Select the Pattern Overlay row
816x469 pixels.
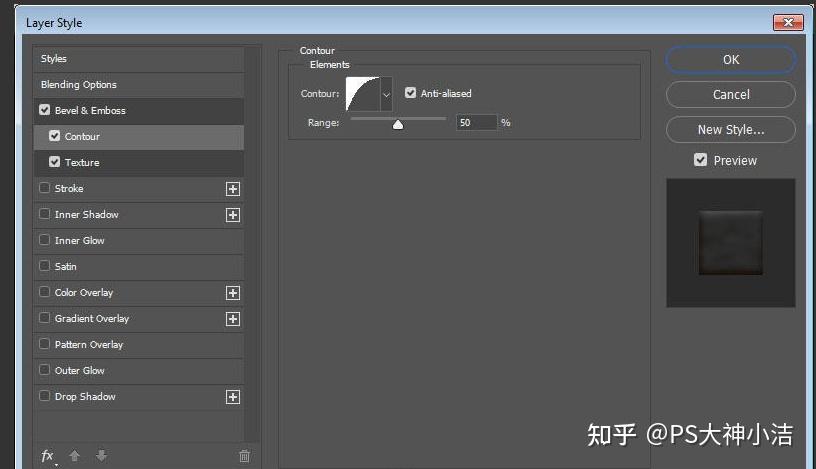pyautogui.click(x=139, y=345)
